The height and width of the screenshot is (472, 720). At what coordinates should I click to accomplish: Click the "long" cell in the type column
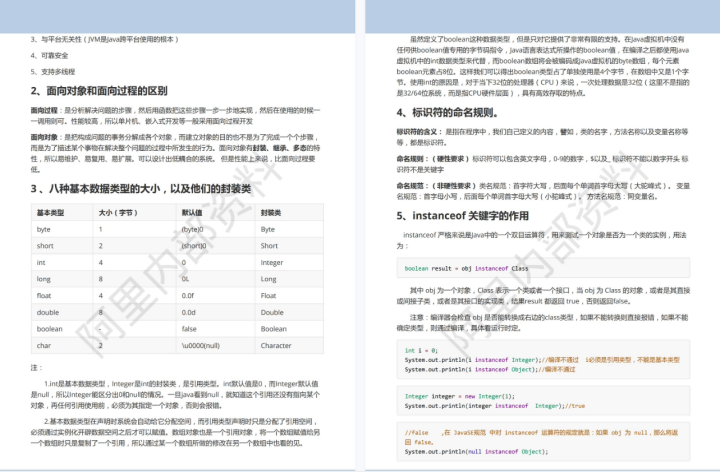(x=44, y=279)
